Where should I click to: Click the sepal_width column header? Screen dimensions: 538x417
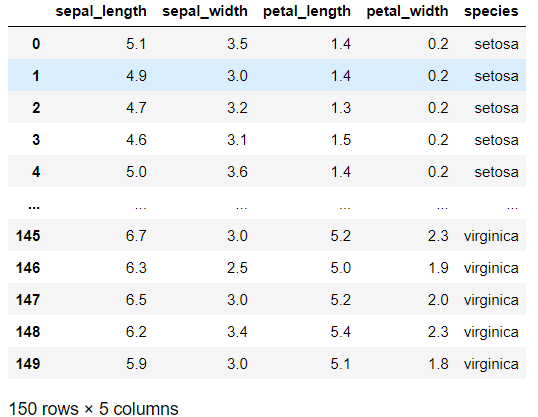205,12
